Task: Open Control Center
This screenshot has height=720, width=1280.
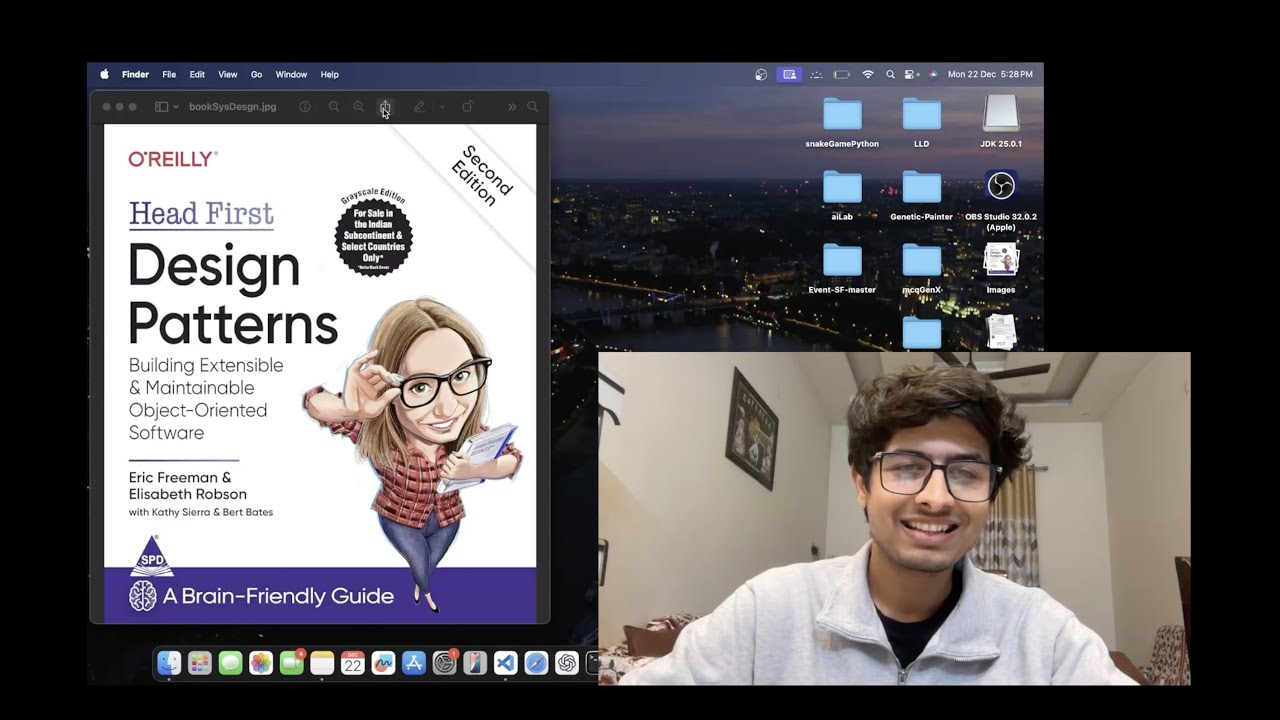Action: (x=911, y=74)
